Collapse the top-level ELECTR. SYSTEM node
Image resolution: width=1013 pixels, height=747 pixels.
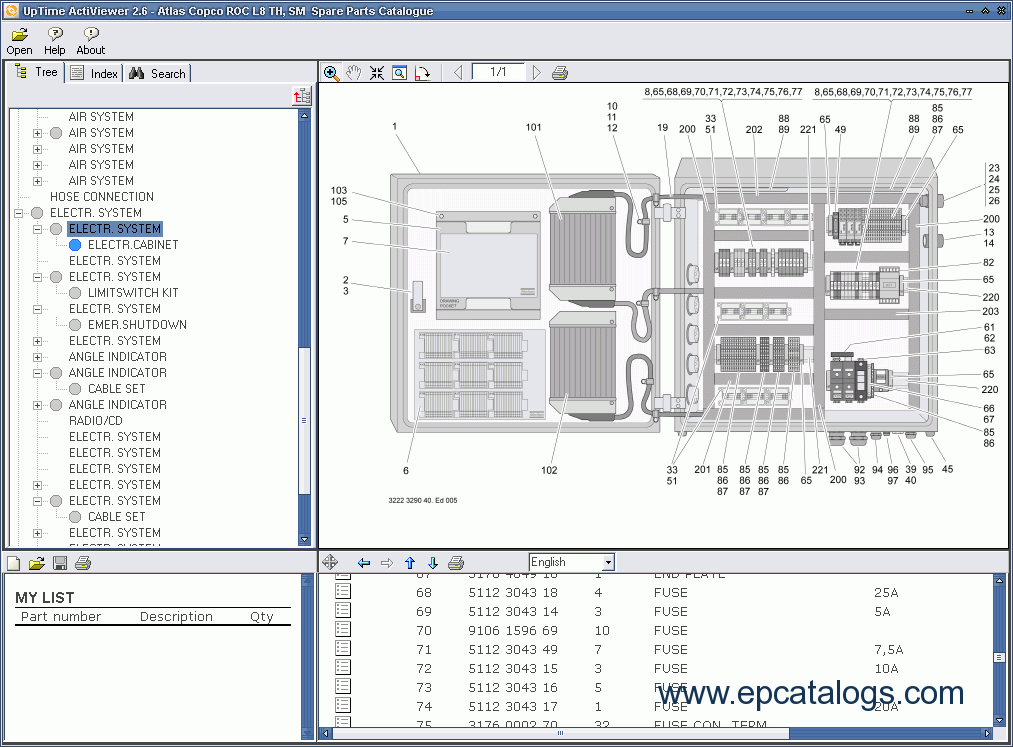pyautogui.click(x=19, y=213)
